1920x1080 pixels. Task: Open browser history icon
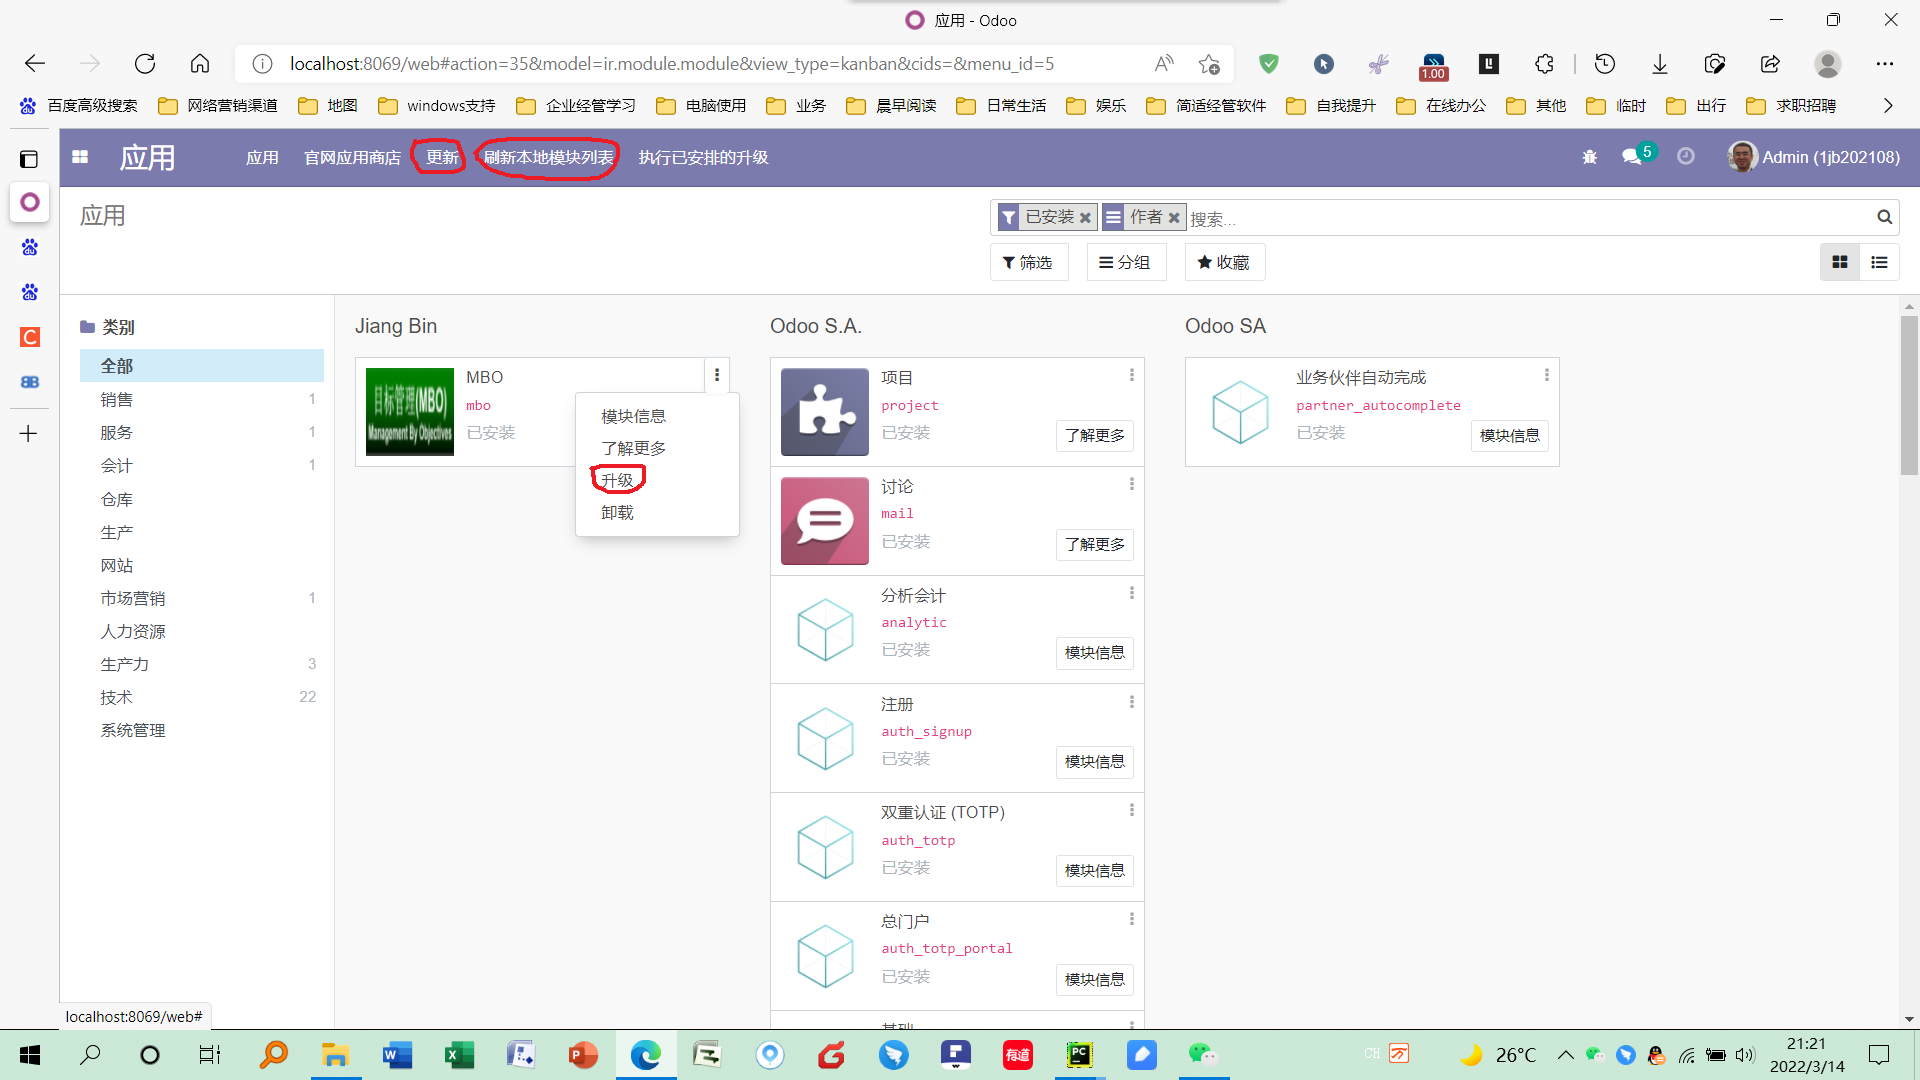[1605, 64]
